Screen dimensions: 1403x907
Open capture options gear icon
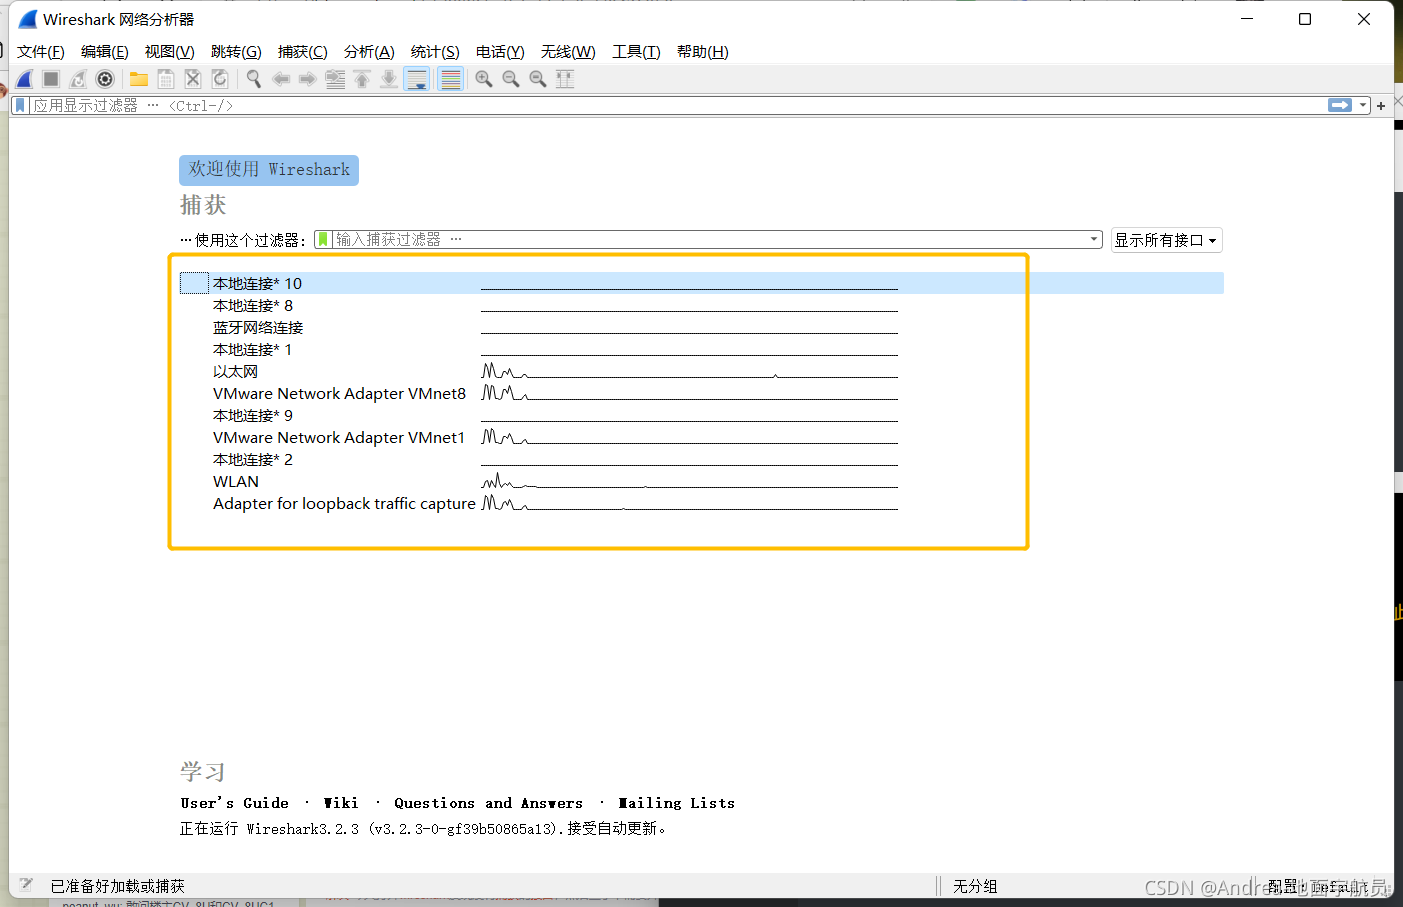pyautogui.click(x=105, y=79)
